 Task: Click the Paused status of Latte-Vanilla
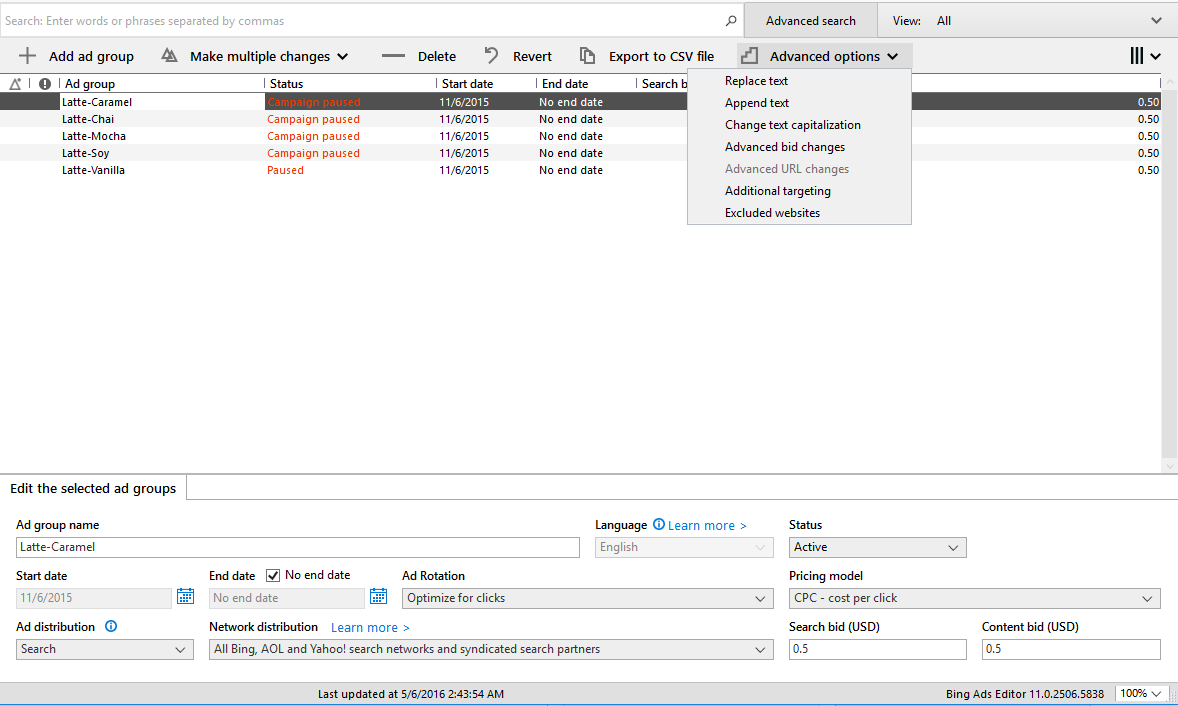tap(285, 170)
